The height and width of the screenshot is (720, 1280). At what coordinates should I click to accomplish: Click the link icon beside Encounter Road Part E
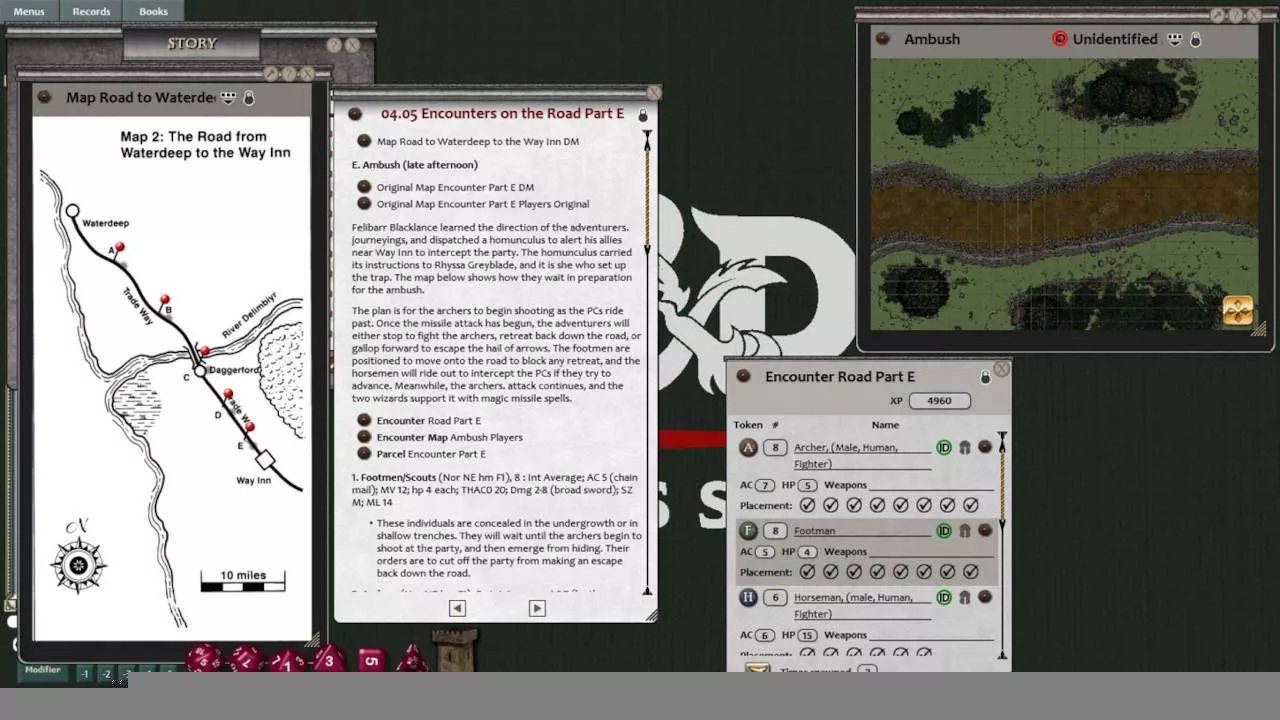[x=743, y=376]
